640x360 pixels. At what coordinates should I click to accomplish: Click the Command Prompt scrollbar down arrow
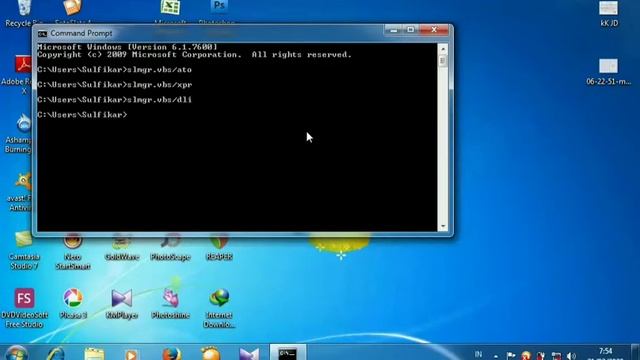442,227
